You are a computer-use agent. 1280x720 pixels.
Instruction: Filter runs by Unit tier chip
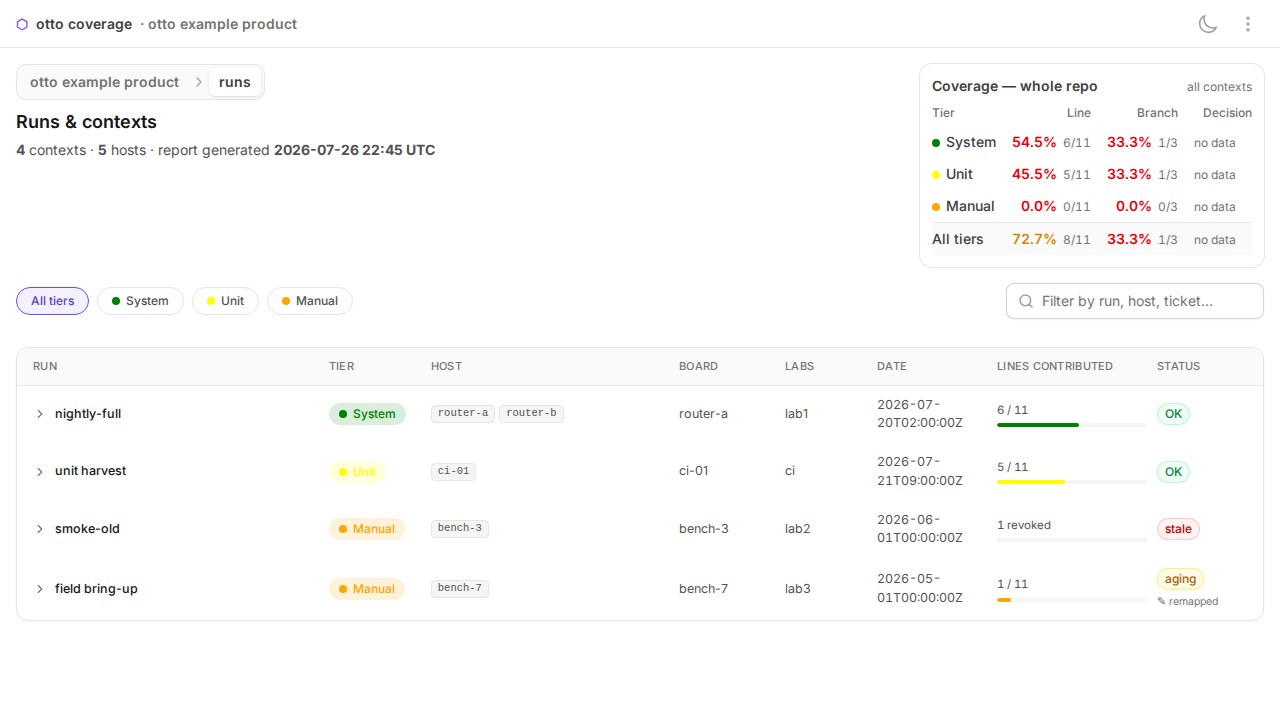(x=225, y=301)
